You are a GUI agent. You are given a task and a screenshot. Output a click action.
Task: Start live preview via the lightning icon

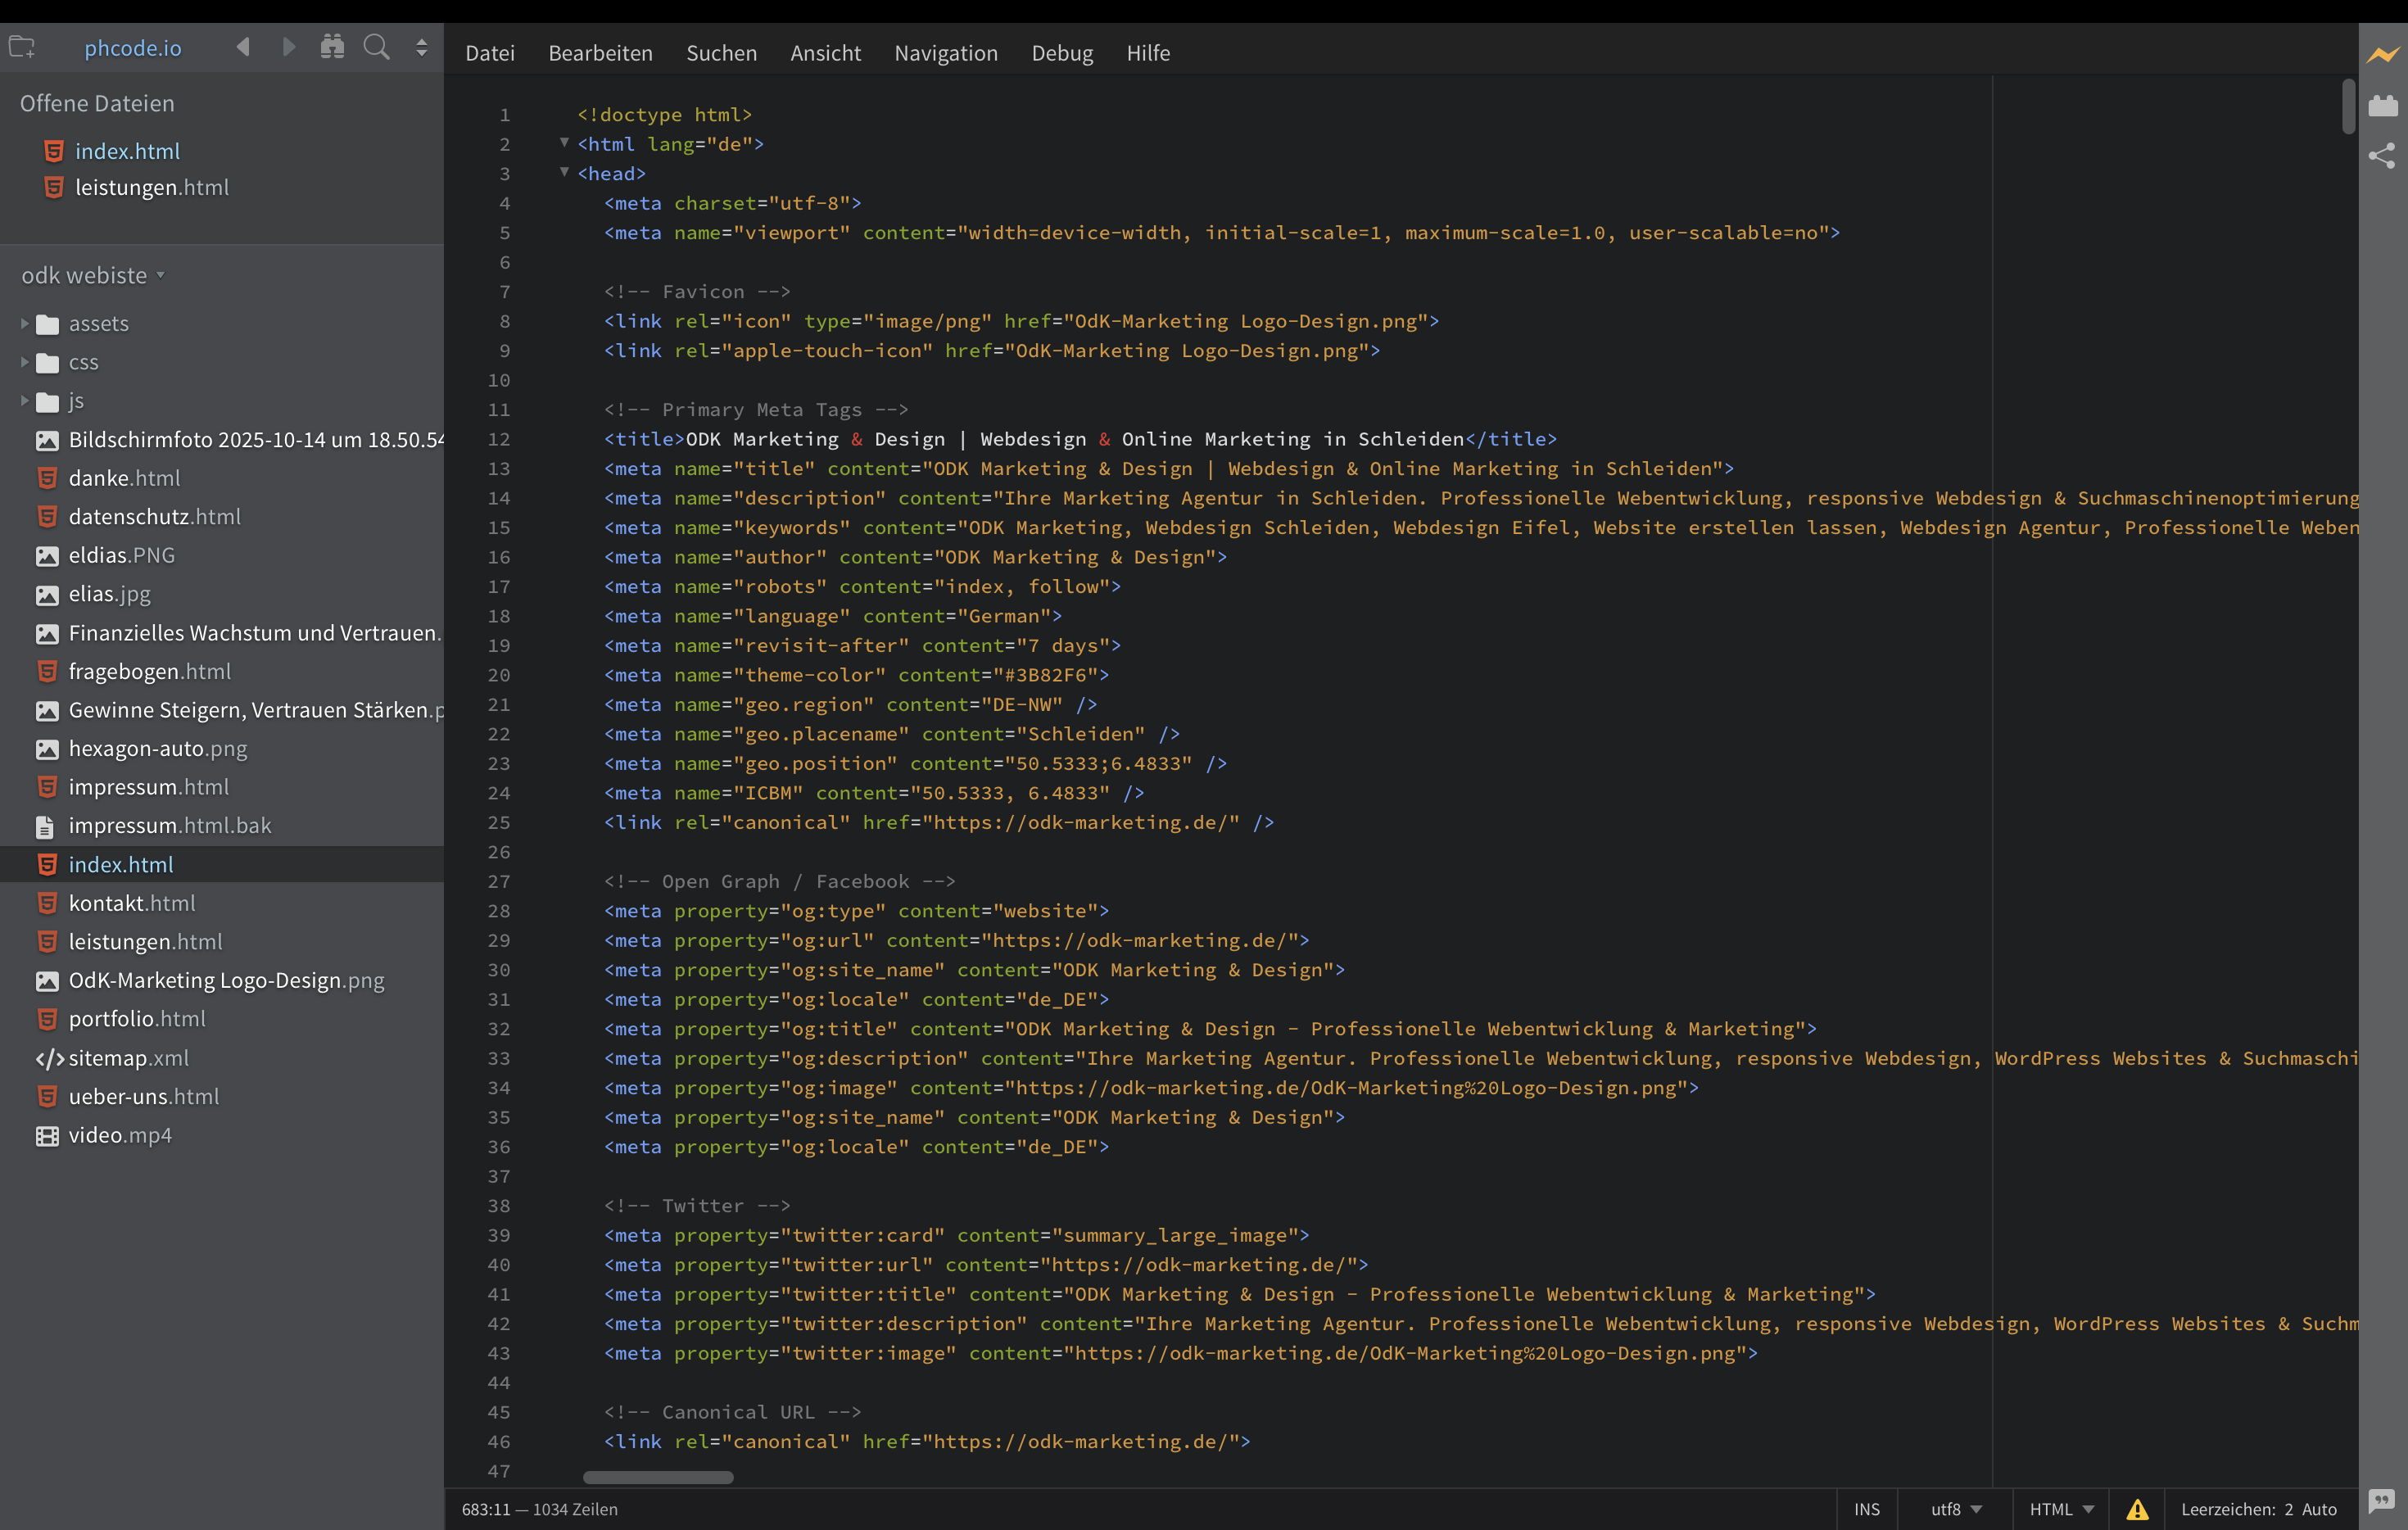pyautogui.click(x=2383, y=55)
